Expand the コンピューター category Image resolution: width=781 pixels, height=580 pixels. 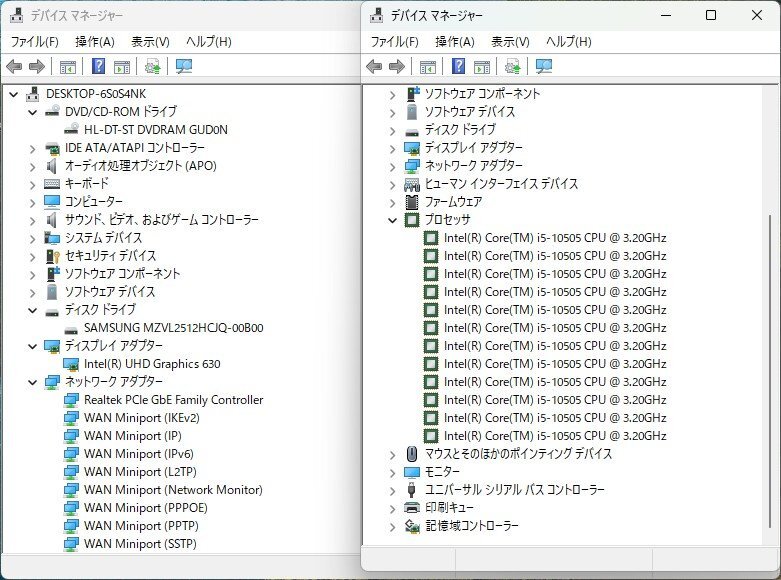(x=33, y=202)
